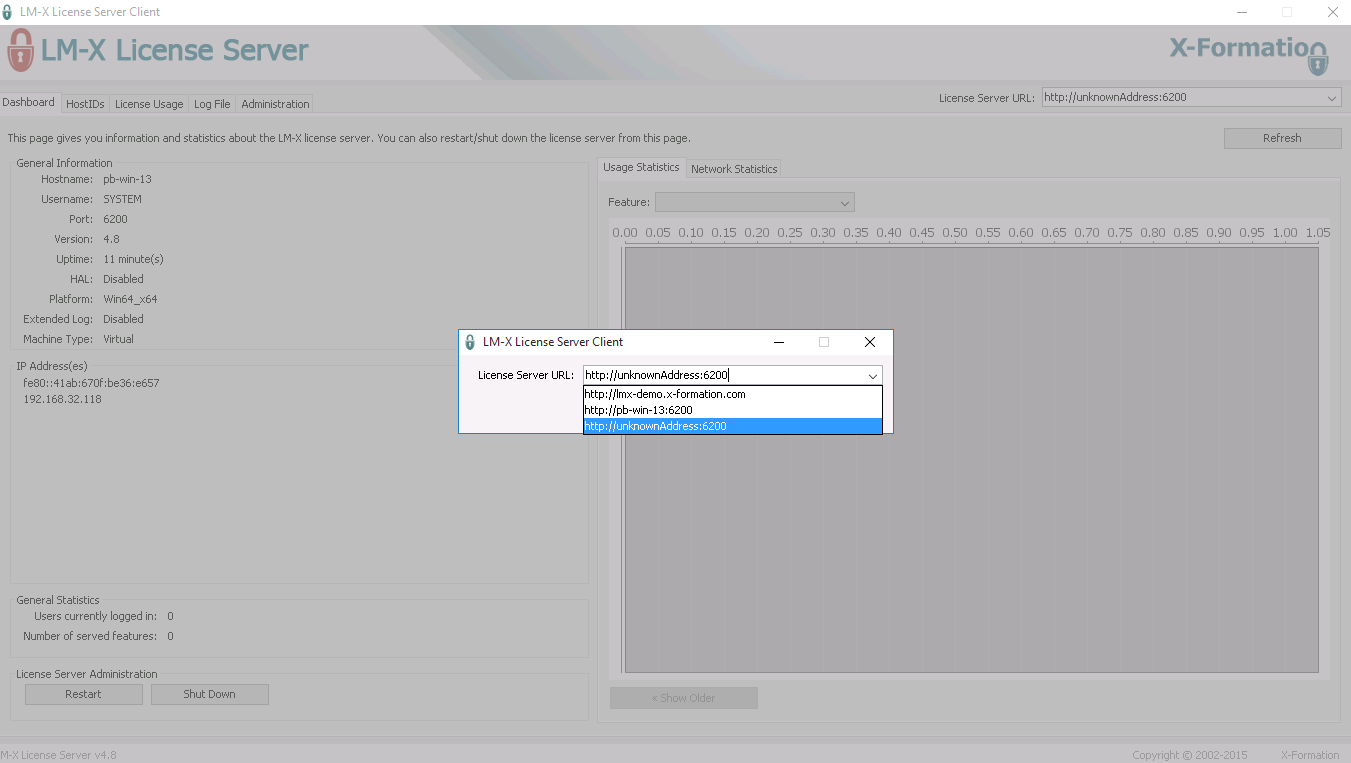Click the usage statistics chart area
Image resolution: width=1351 pixels, height=763 pixels.
click(x=971, y=460)
